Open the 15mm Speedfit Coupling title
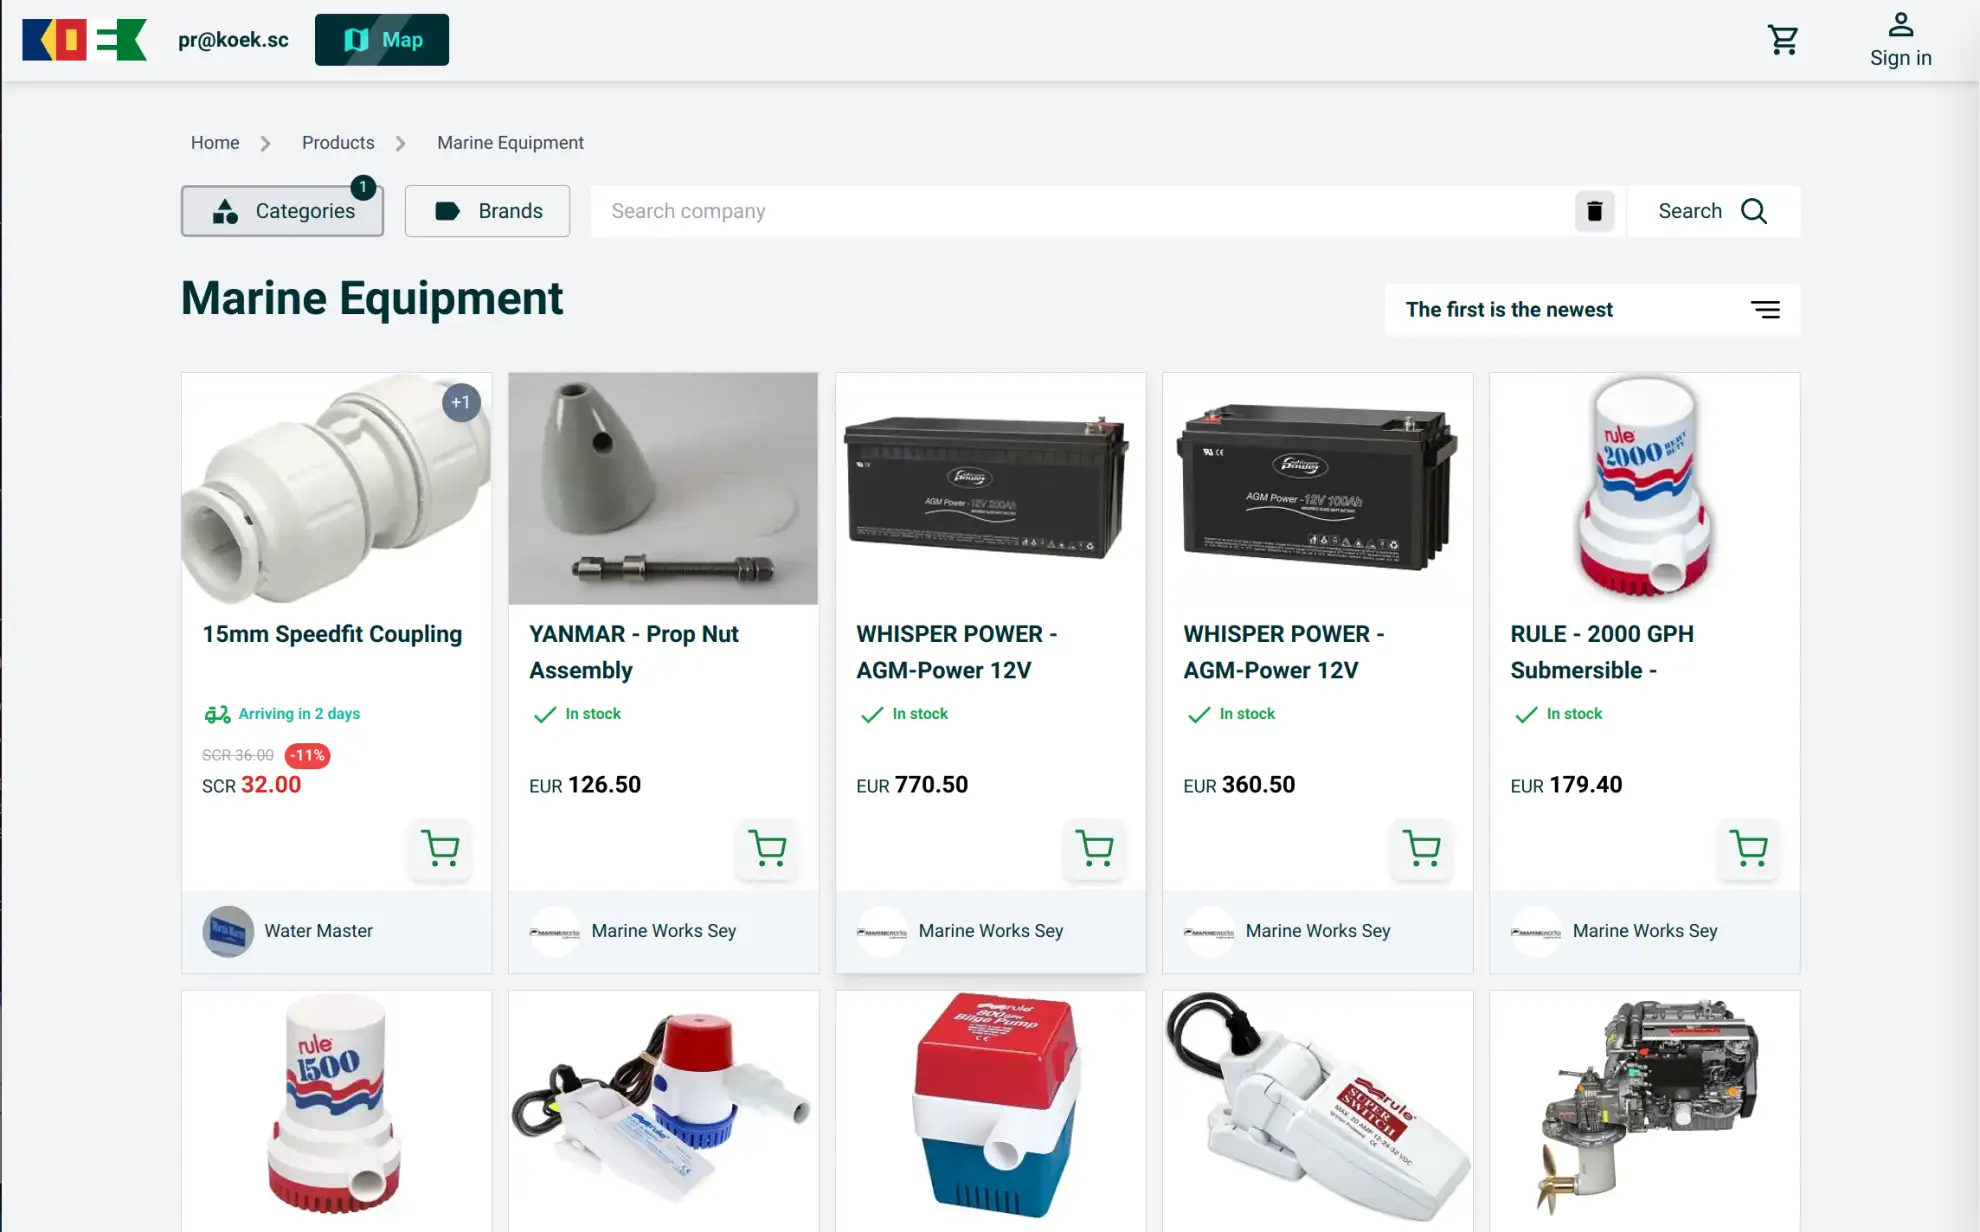This screenshot has width=1980, height=1232. [x=332, y=634]
